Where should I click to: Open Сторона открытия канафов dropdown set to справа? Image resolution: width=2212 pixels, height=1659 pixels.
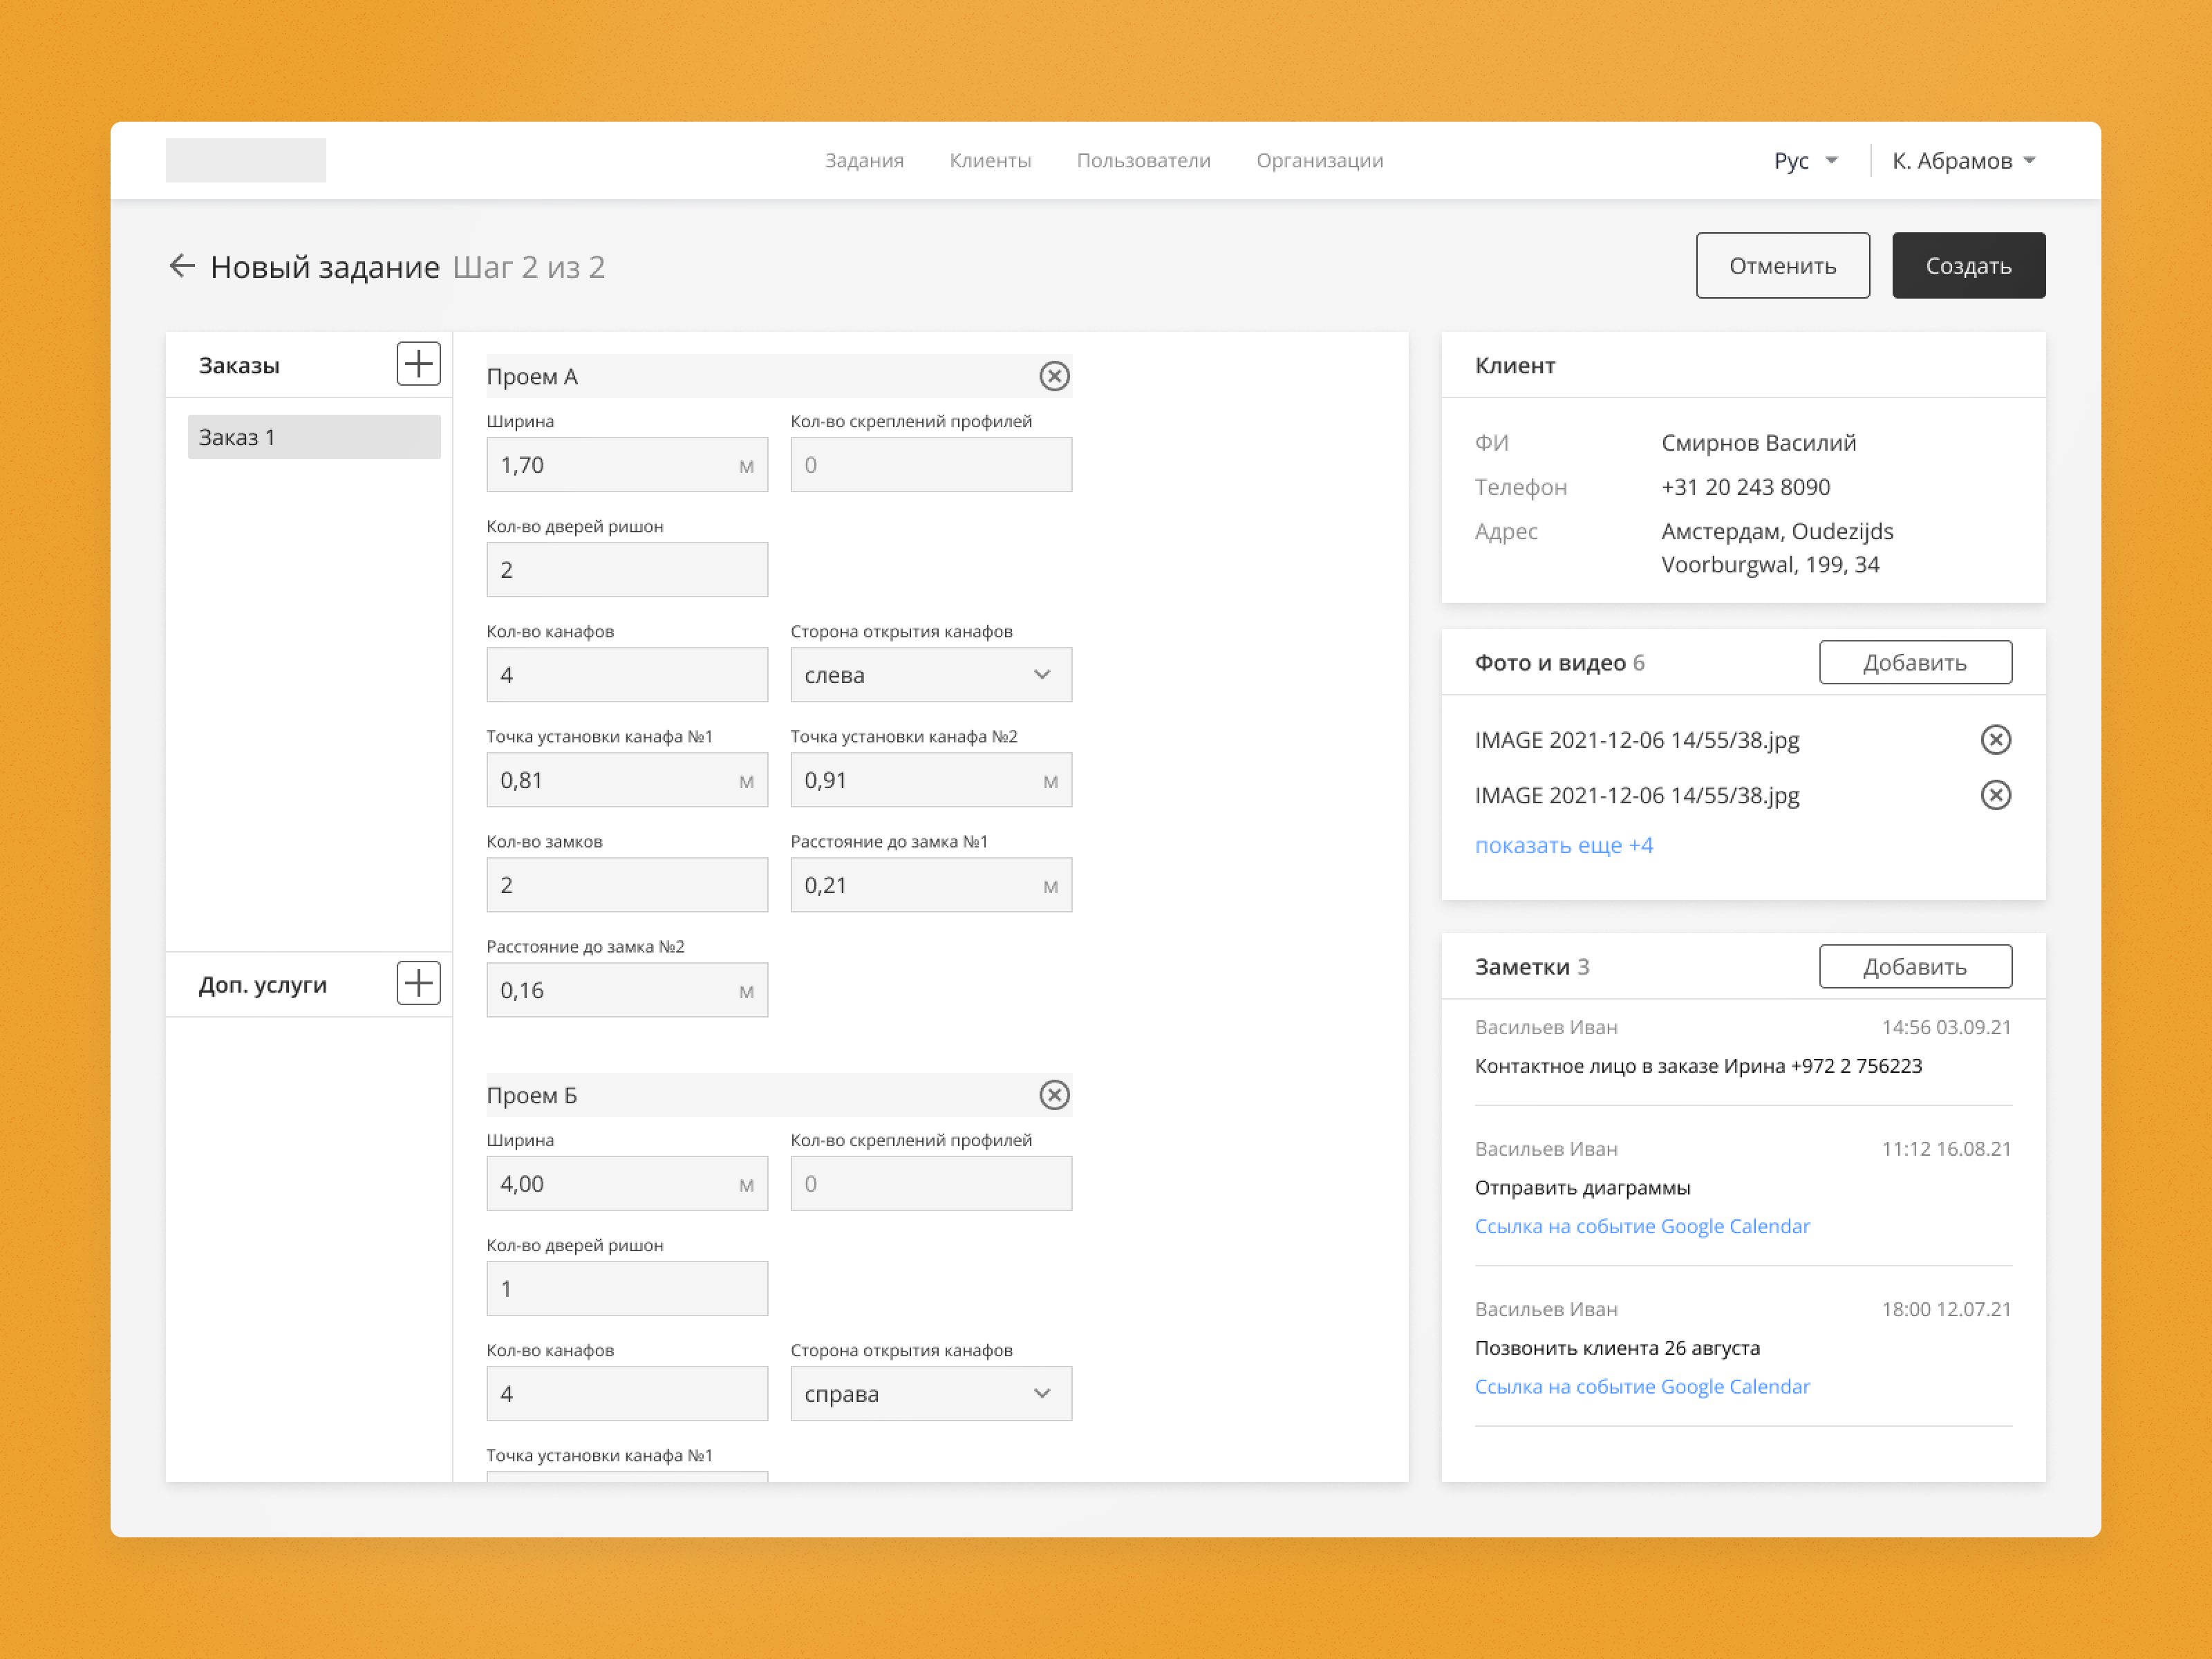point(931,1394)
